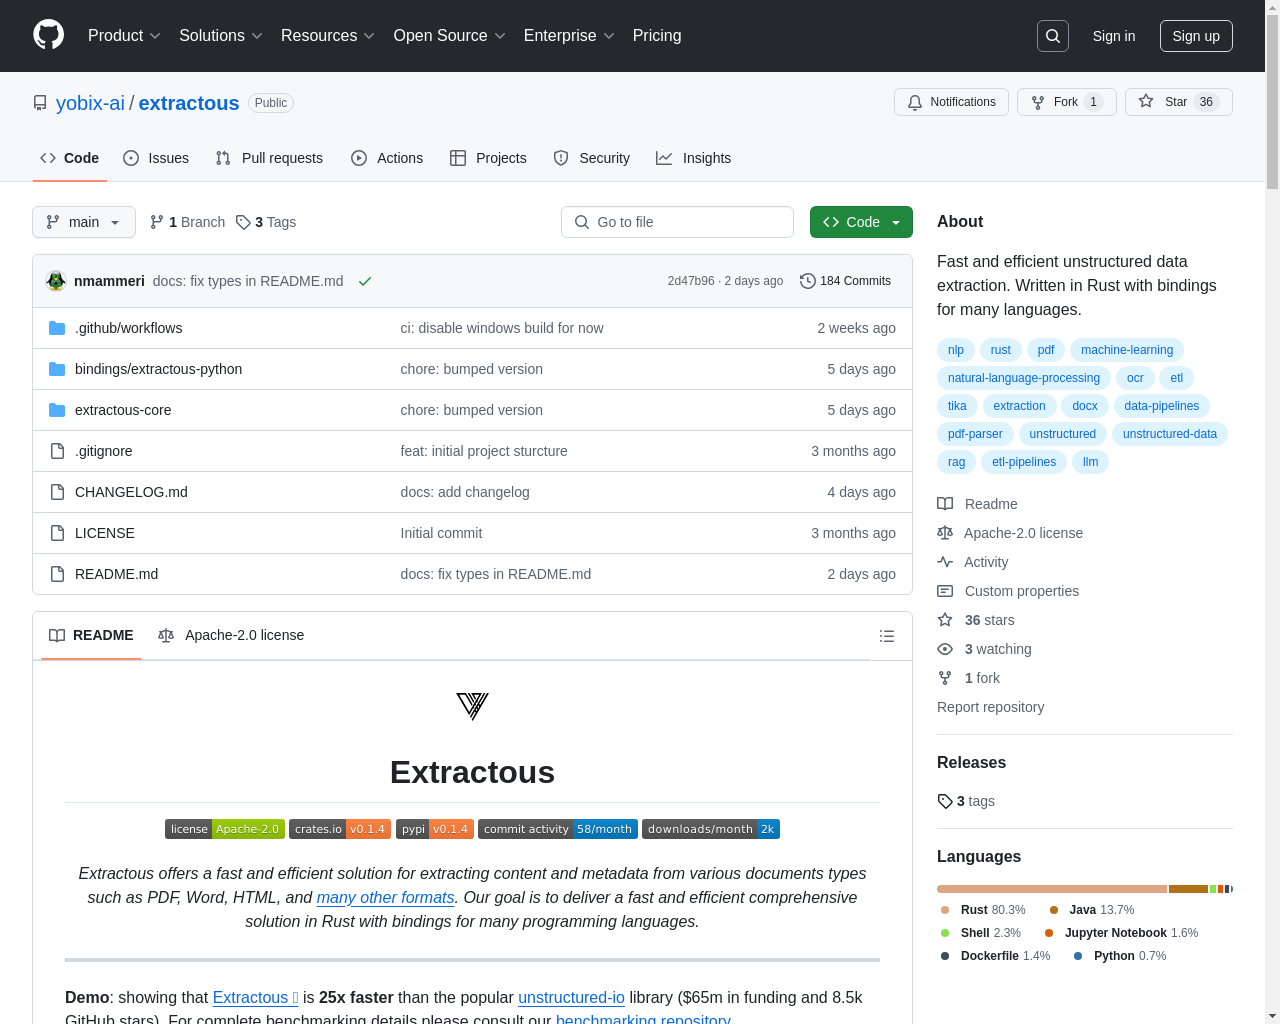This screenshot has width=1280, height=1024.
Task: Open the Pricing link
Action: click(x=657, y=36)
